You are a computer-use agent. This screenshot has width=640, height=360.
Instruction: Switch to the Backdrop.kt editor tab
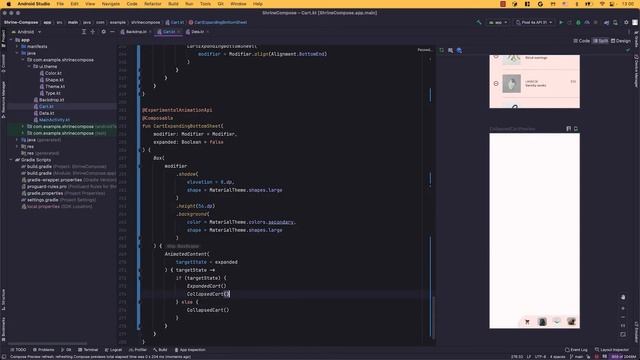coord(136,32)
